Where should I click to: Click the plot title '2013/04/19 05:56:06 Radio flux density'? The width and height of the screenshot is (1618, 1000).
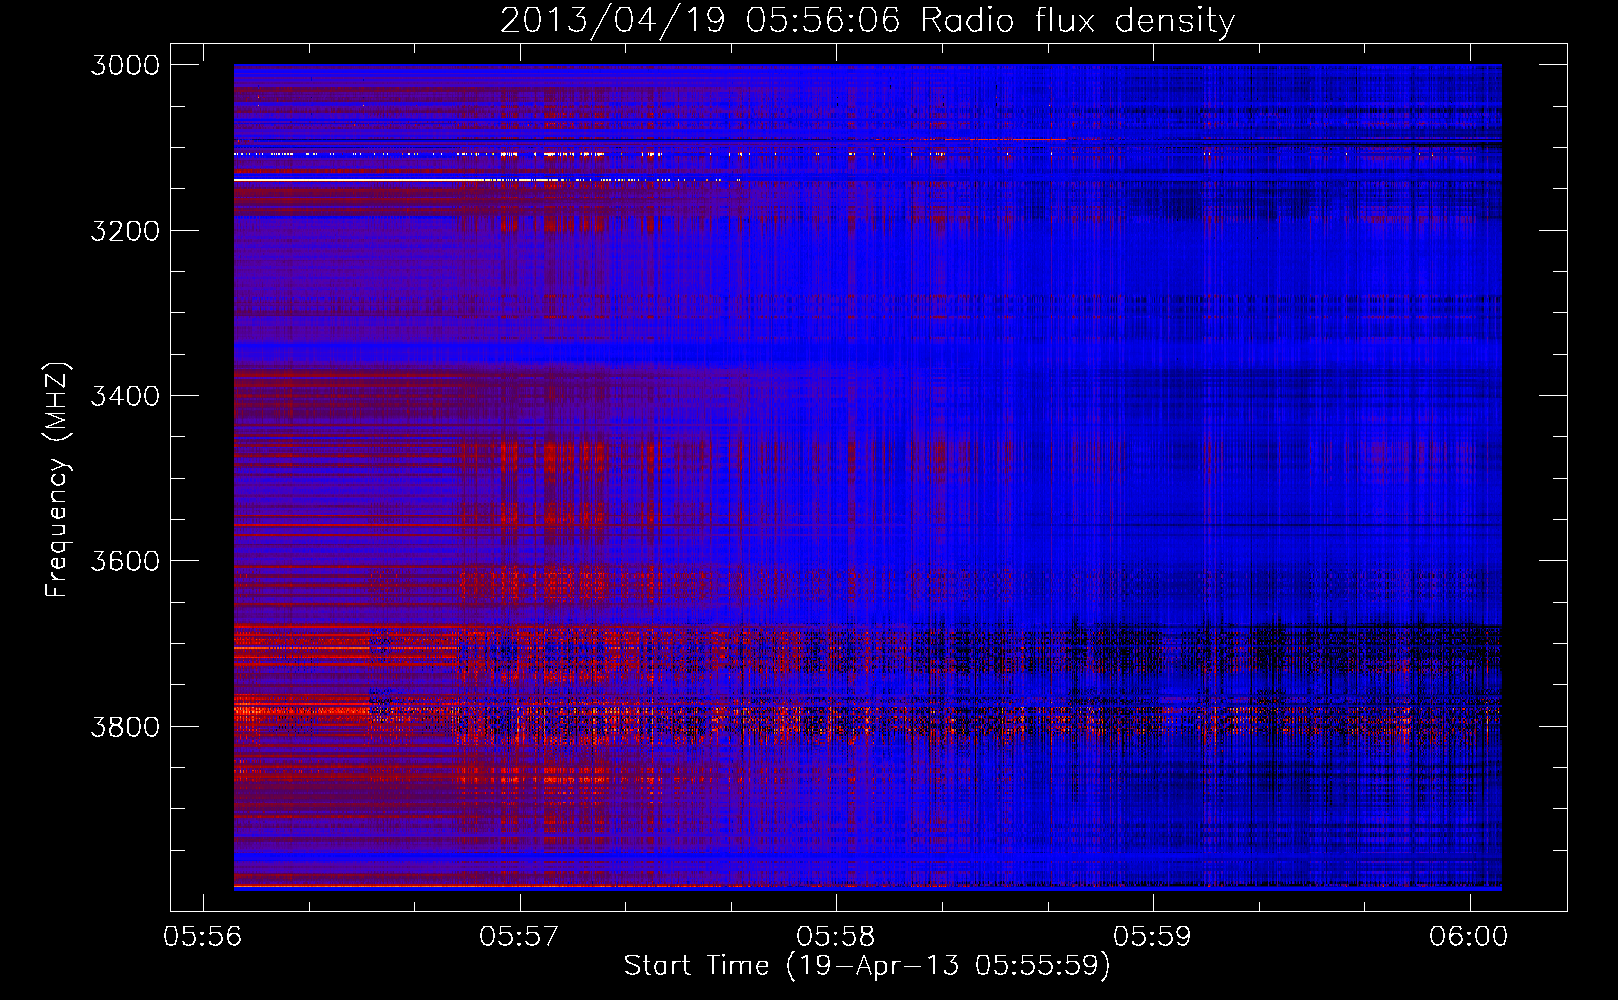[x=867, y=21]
